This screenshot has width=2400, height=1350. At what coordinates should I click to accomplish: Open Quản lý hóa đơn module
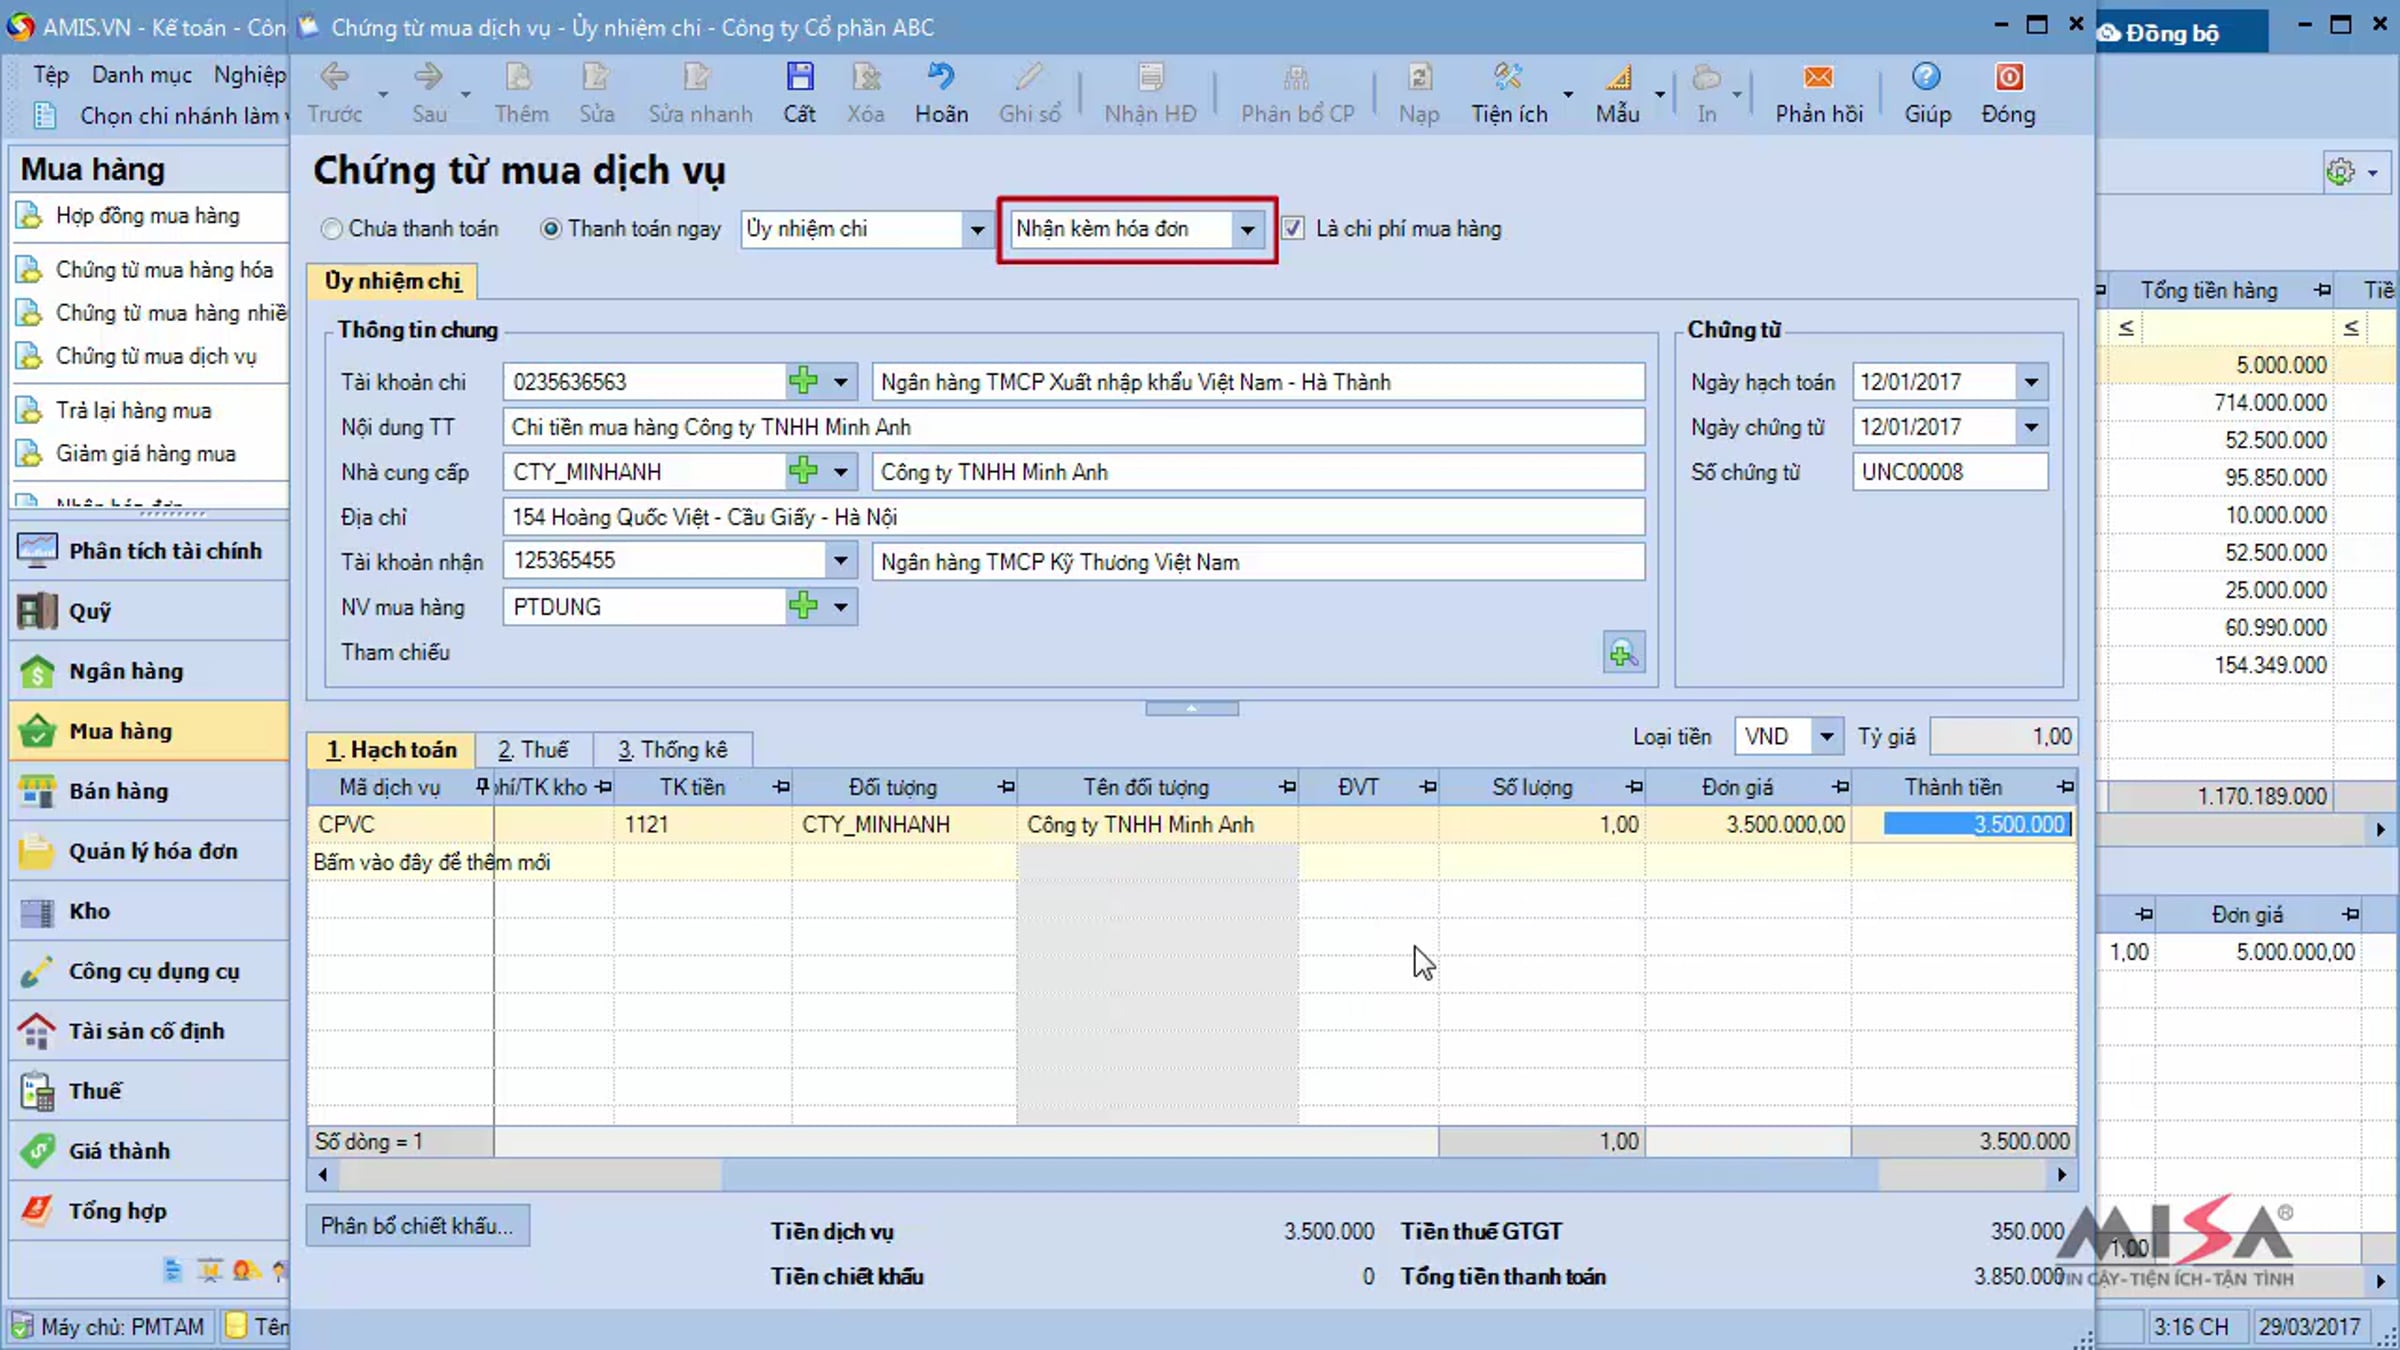[x=149, y=851]
